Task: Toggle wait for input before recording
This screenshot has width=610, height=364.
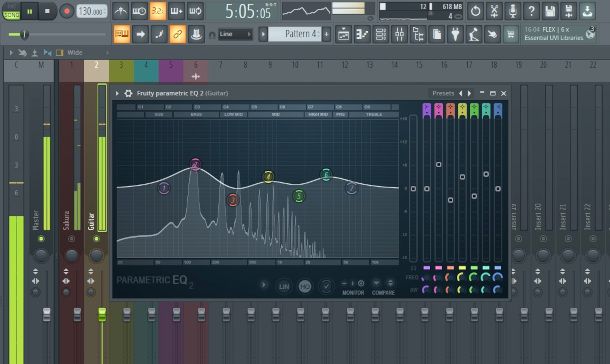Action: (139, 11)
